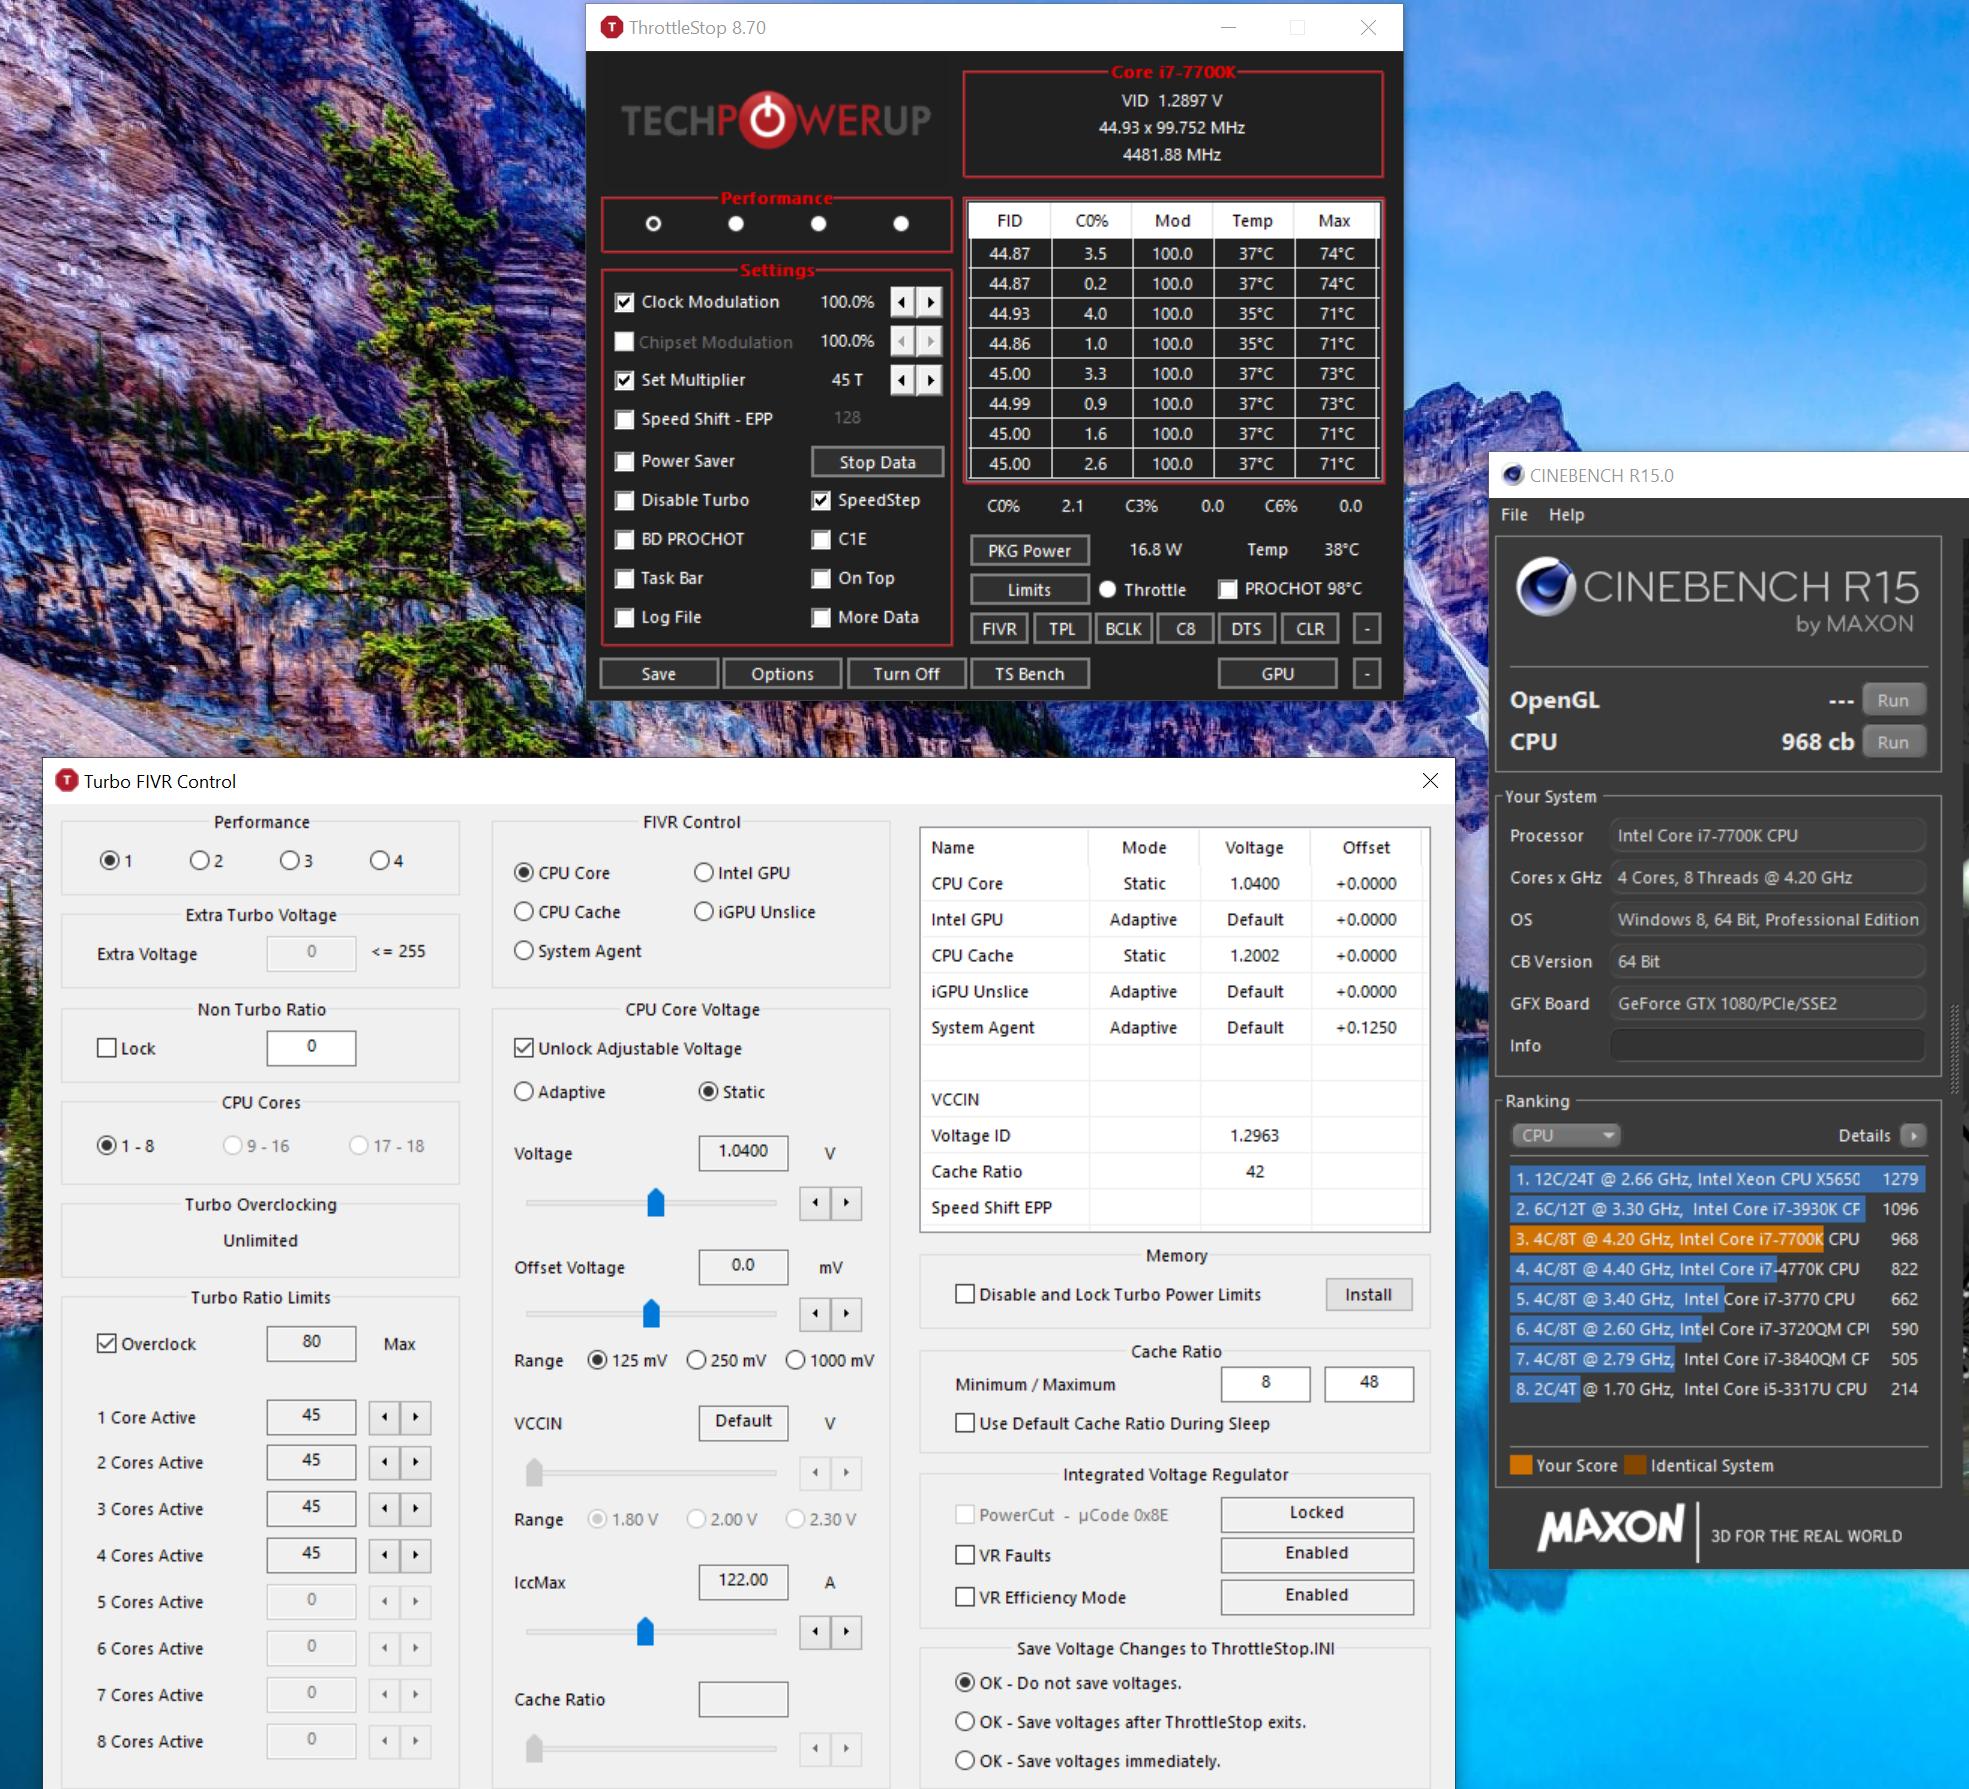Uncheck Unlock Adjustable Voltage
The image size is (1969, 1789).
pos(524,1048)
